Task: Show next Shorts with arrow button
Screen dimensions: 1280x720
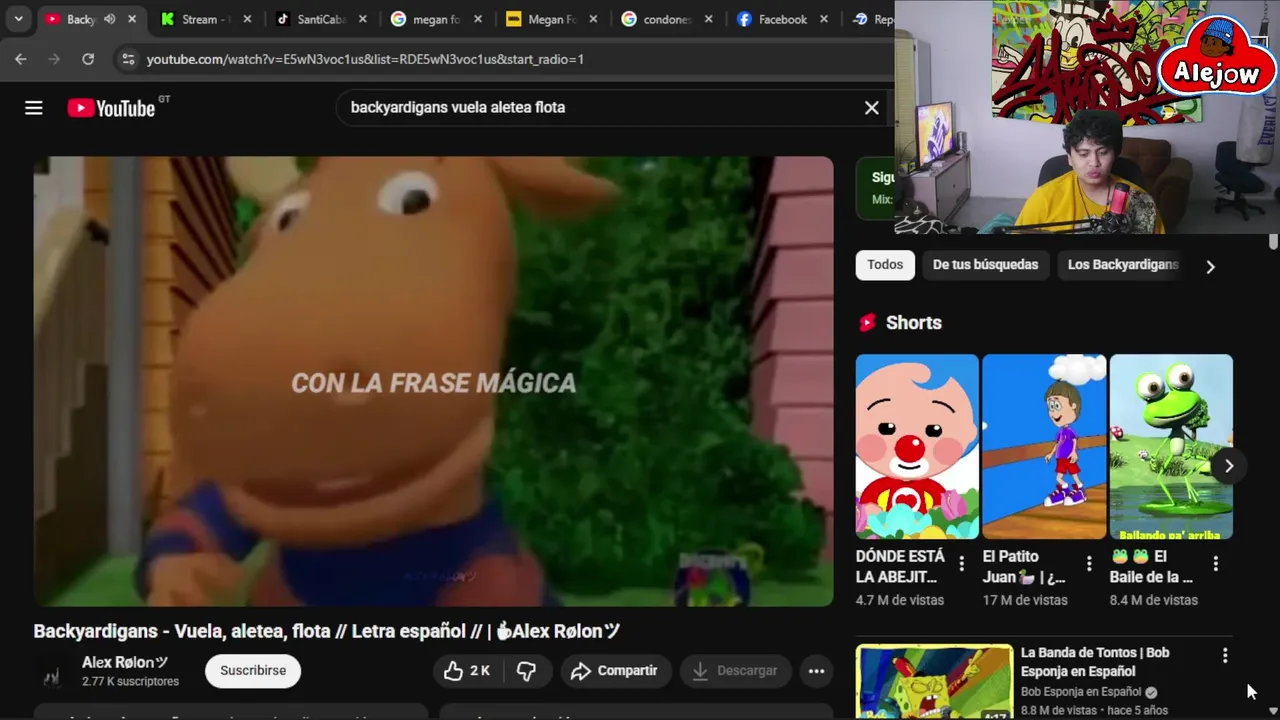Action: [x=1229, y=466]
